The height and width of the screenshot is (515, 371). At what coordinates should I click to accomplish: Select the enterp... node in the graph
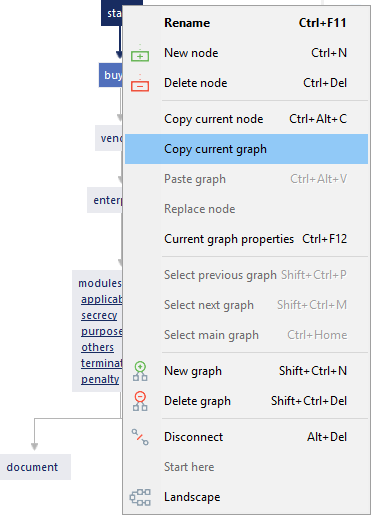[x=105, y=200]
